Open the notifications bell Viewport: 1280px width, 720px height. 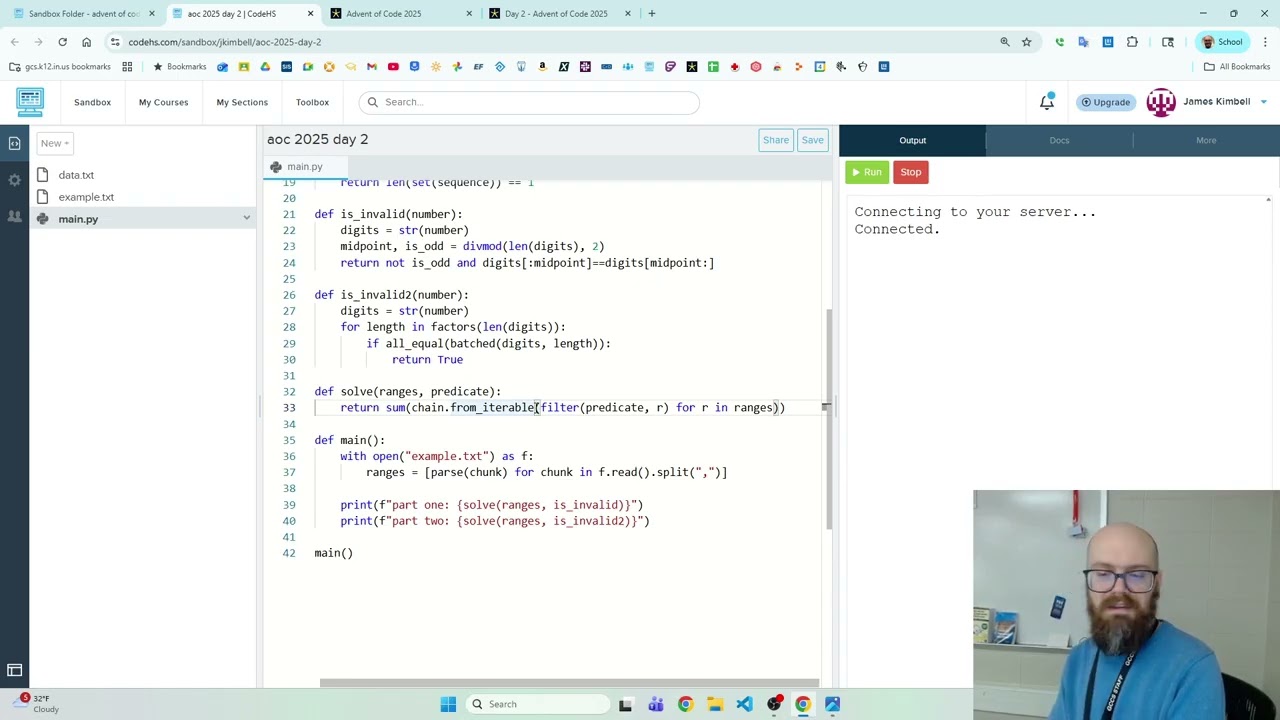(1047, 102)
